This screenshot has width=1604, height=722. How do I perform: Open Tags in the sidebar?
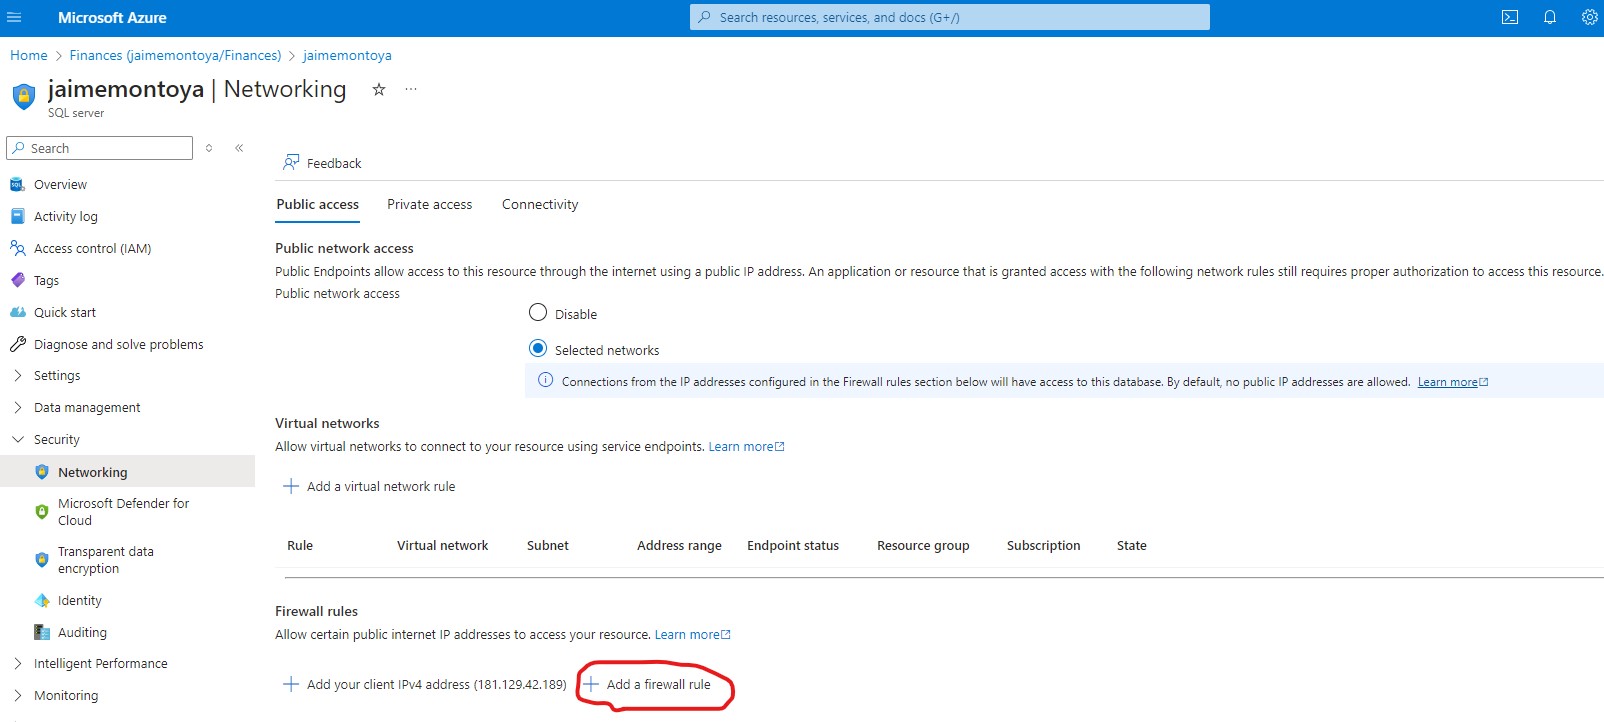click(x=46, y=280)
